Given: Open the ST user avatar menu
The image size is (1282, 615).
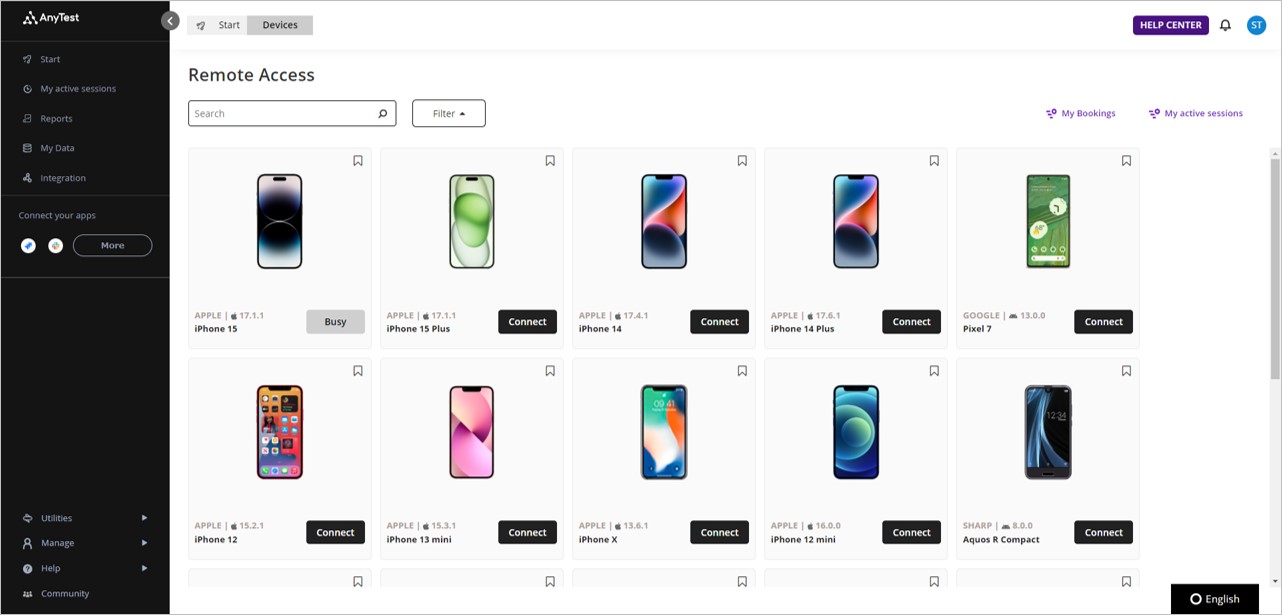Looking at the screenshot, I should (1256, 25).
